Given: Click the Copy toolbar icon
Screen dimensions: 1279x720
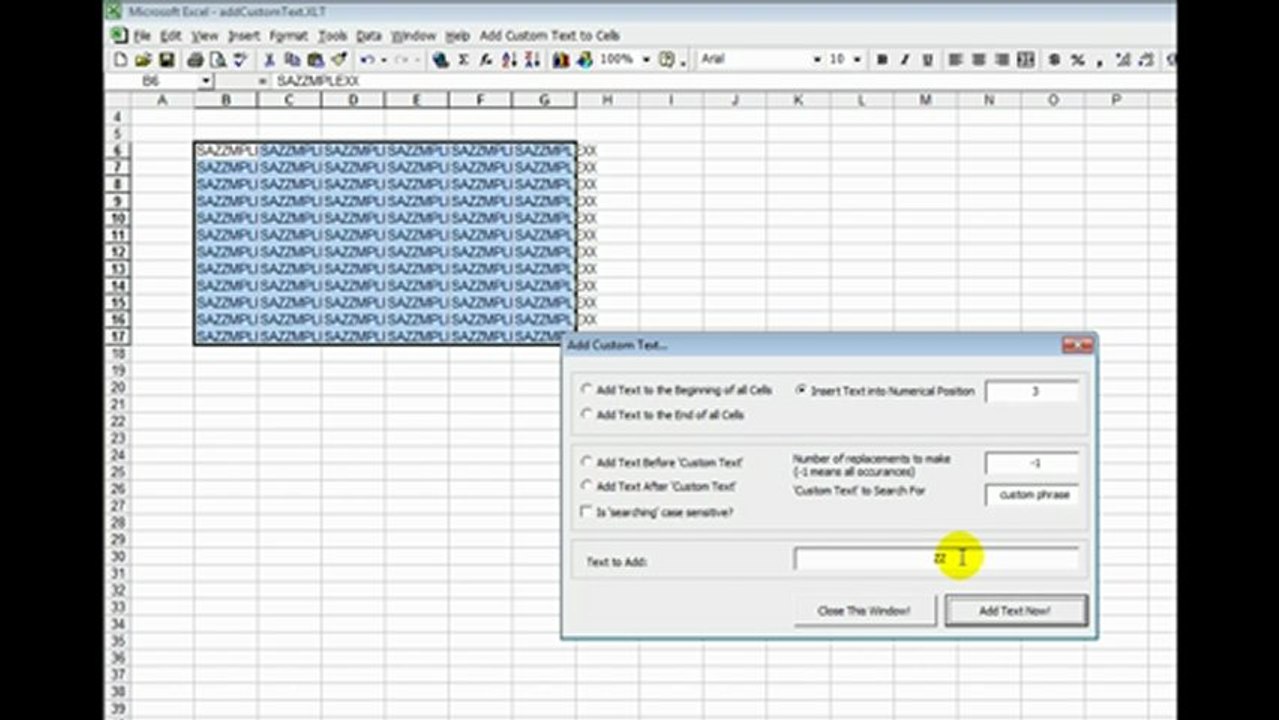Looking at the screenshot, I should coord(292,60).
